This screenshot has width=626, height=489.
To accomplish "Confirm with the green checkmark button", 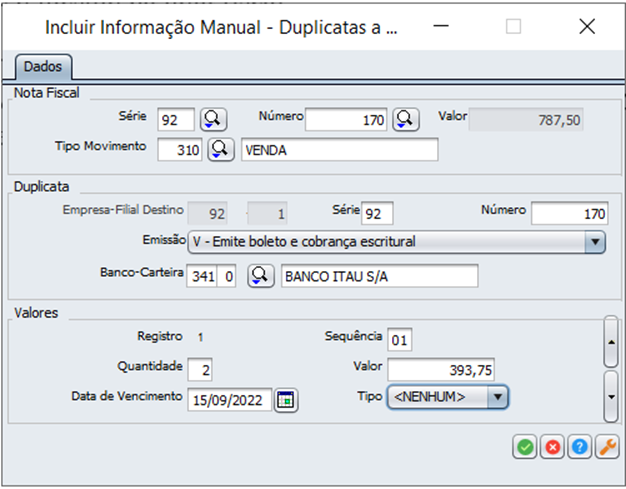I will (525, 448).
